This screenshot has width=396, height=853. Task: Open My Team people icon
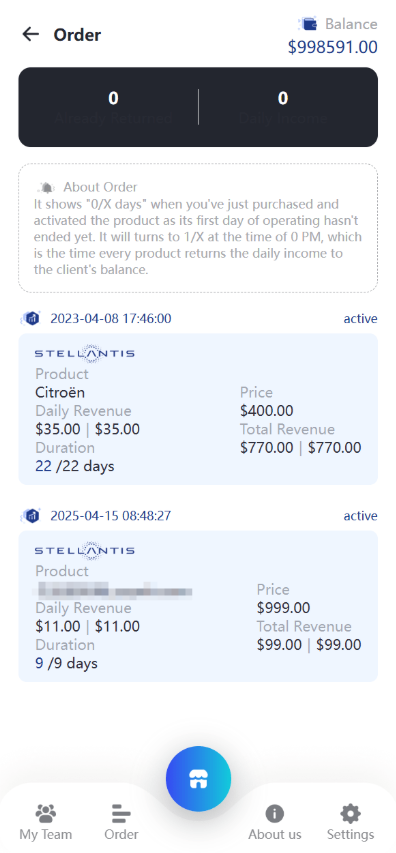pos(46,814)
